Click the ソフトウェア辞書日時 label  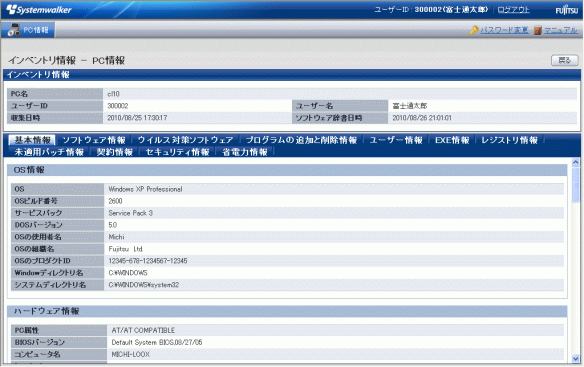click(x=329, y=118)
